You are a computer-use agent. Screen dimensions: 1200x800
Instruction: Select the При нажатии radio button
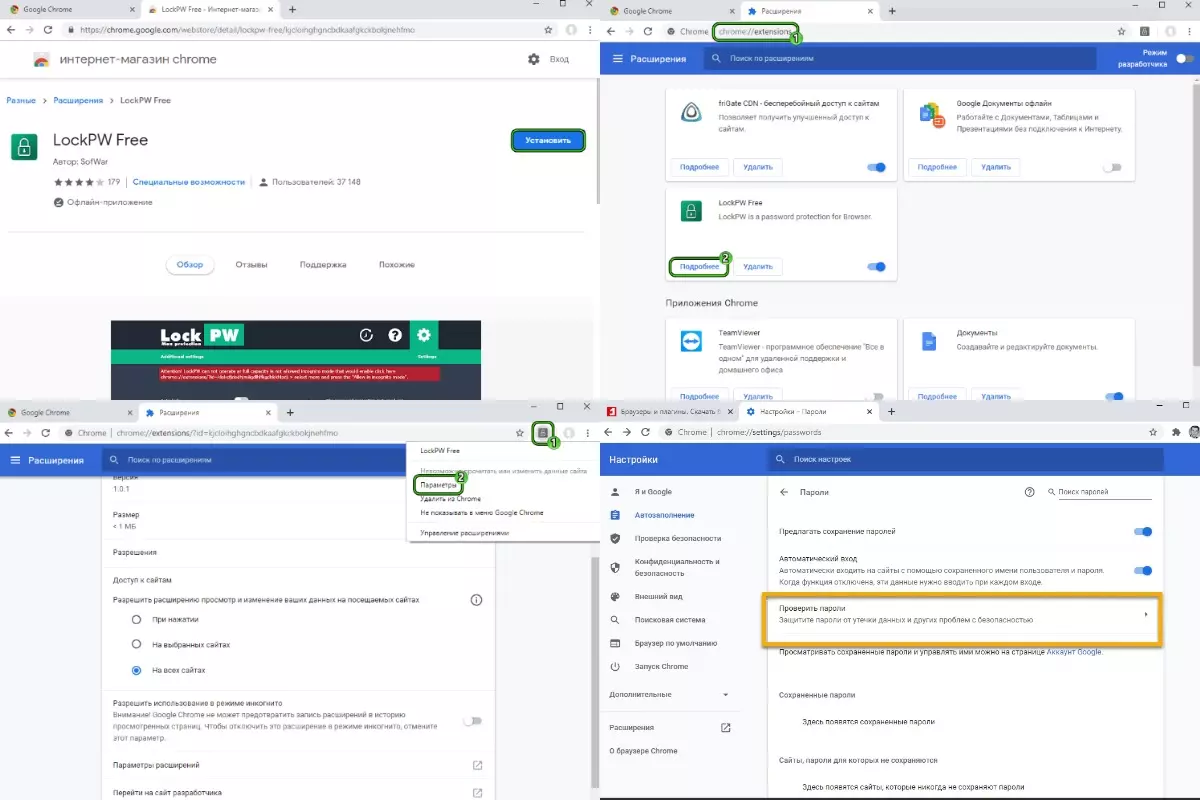(x=137, y=620)
